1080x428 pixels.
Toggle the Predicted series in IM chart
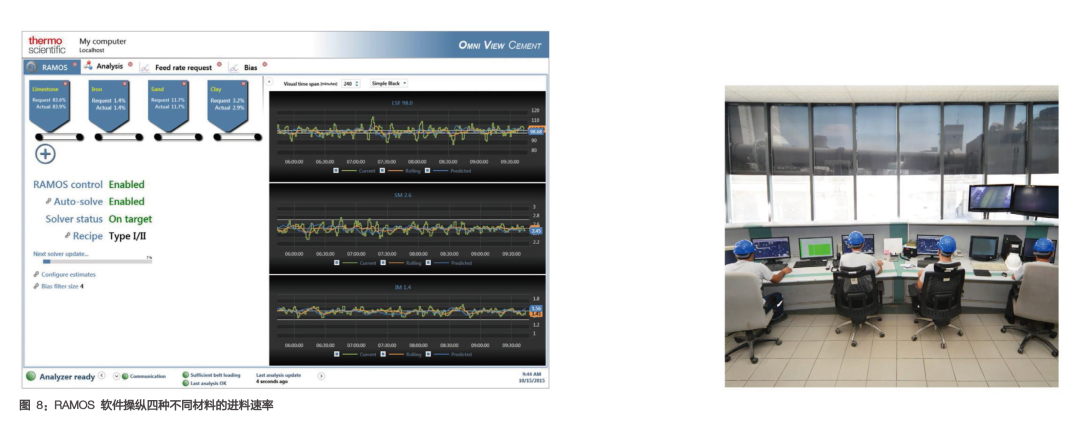coord(427,354)
